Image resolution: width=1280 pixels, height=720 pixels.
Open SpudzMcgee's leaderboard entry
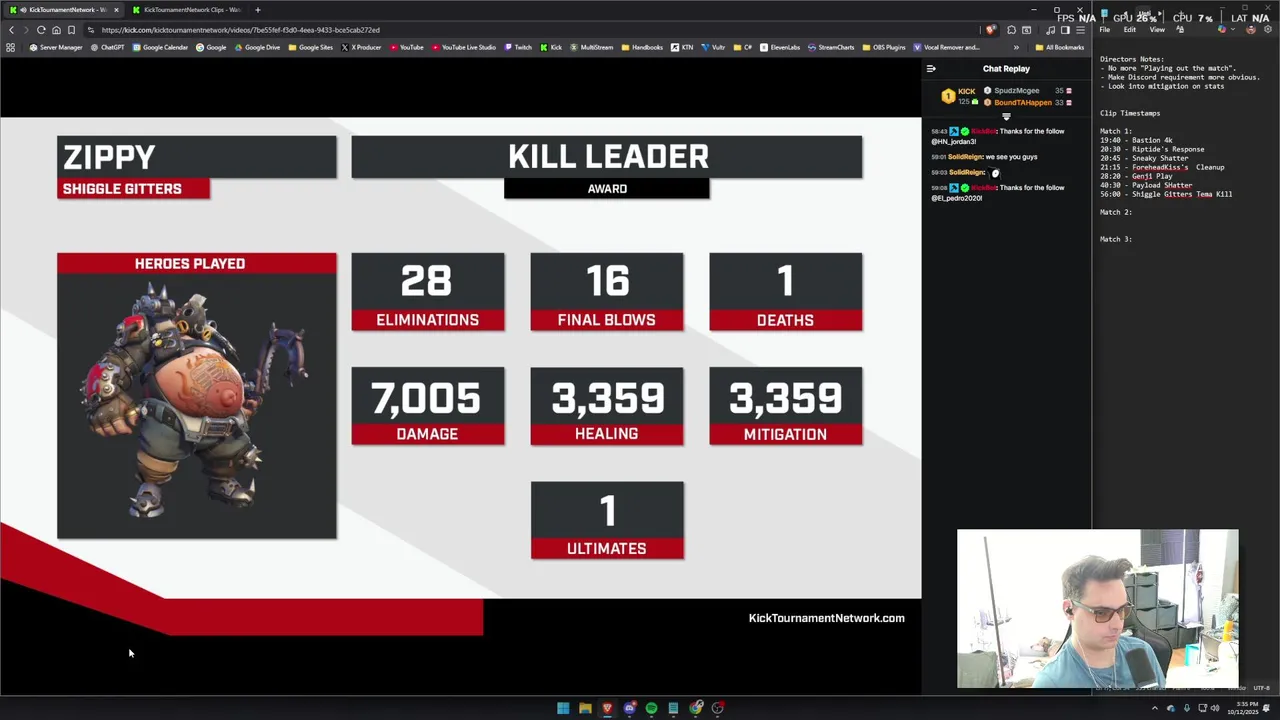[x=1027, y=90]
